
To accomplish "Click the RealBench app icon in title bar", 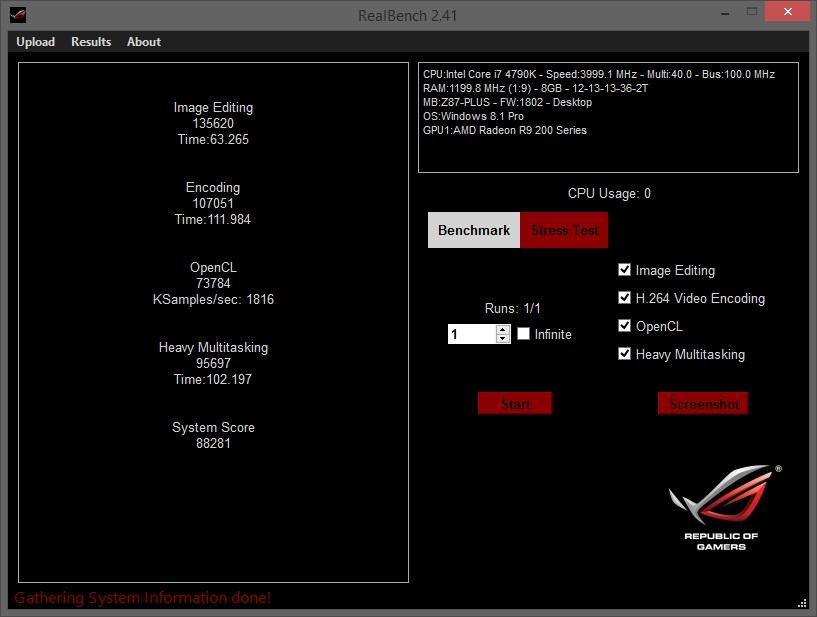I will tap(18, 15).
